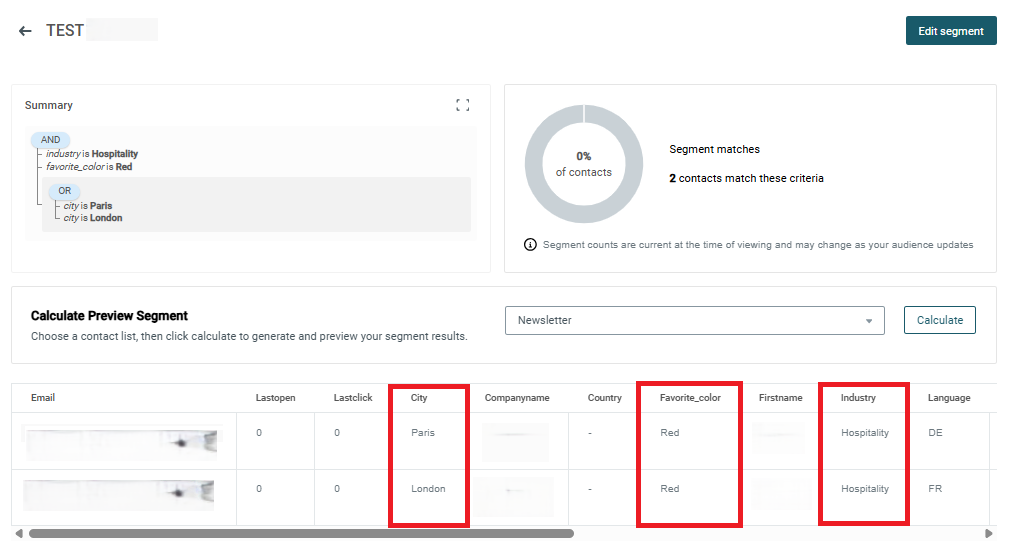Click the Industry column header
This screenshot has height=558, width=1017.
tap(858, 398)
